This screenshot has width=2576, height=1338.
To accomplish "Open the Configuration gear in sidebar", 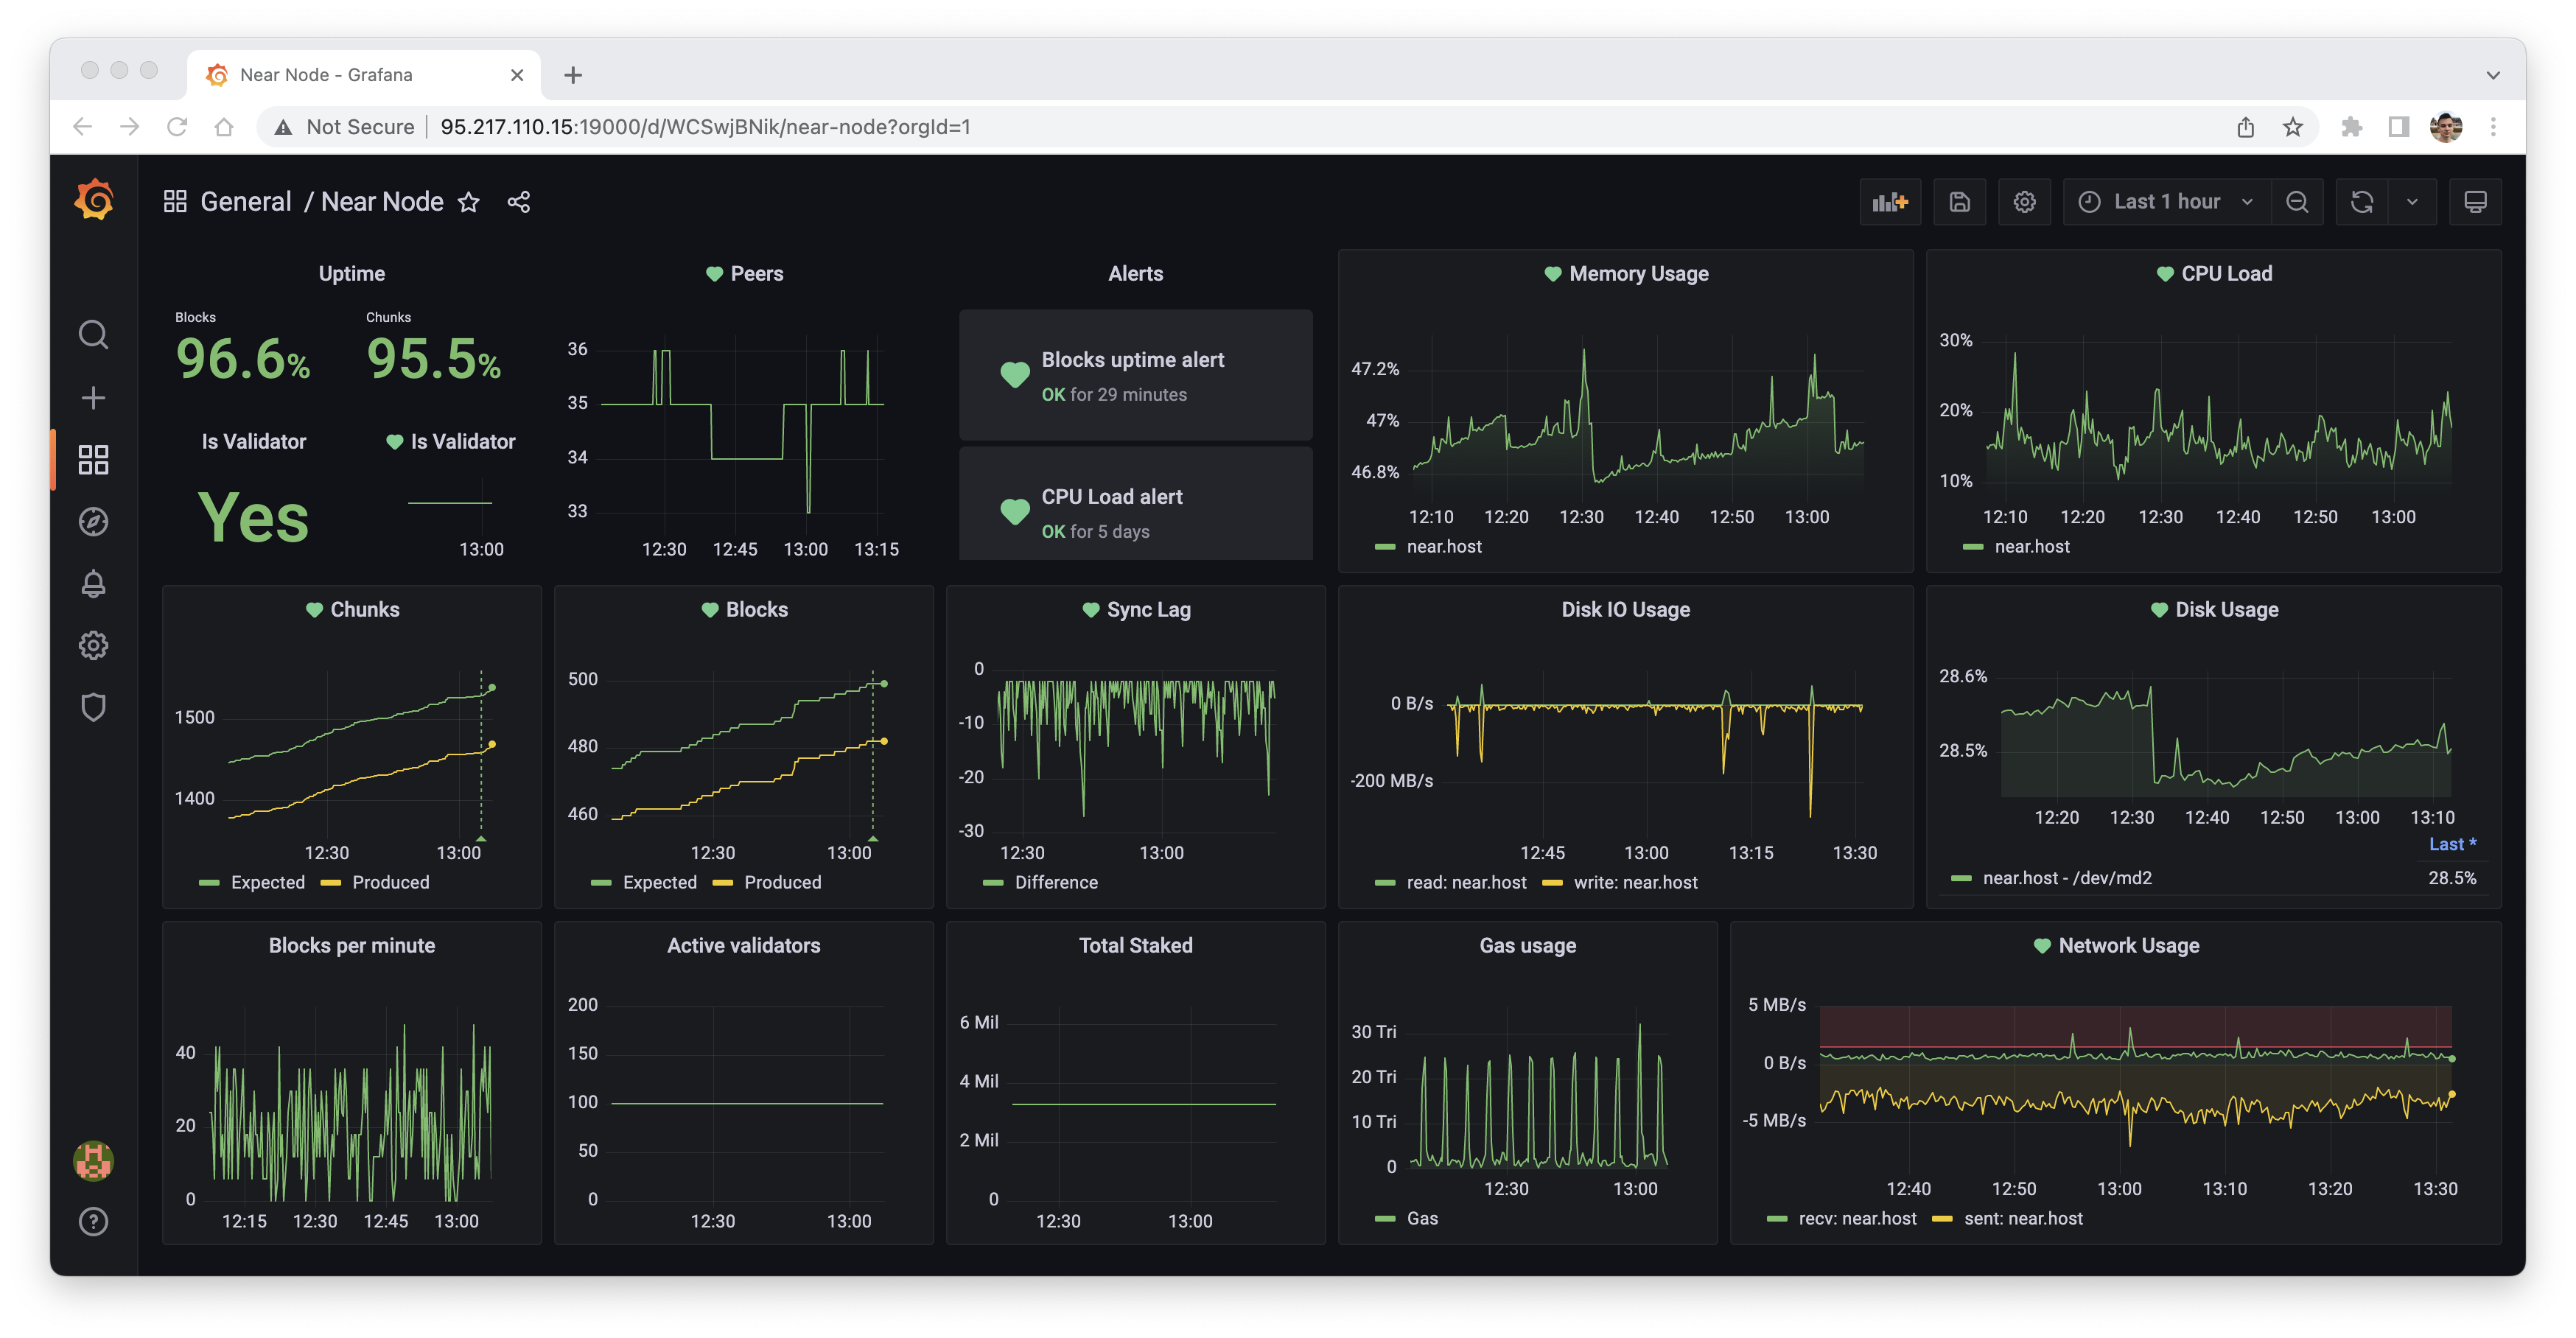I will (x=93, y=646).
